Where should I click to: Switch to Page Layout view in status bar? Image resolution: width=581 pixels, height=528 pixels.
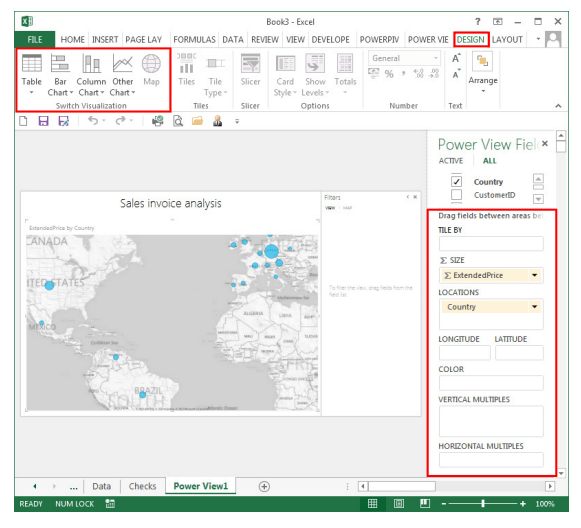click(x=399, y=503)
